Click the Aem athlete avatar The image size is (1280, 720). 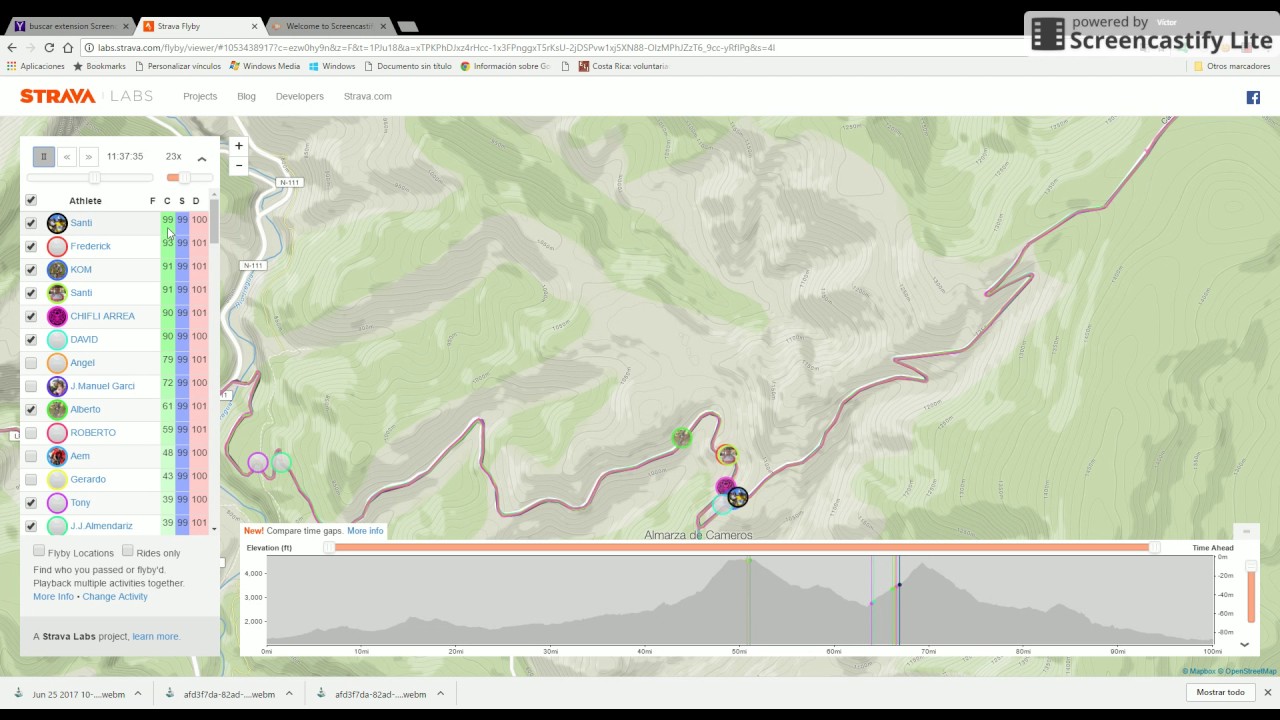(57, 456)
